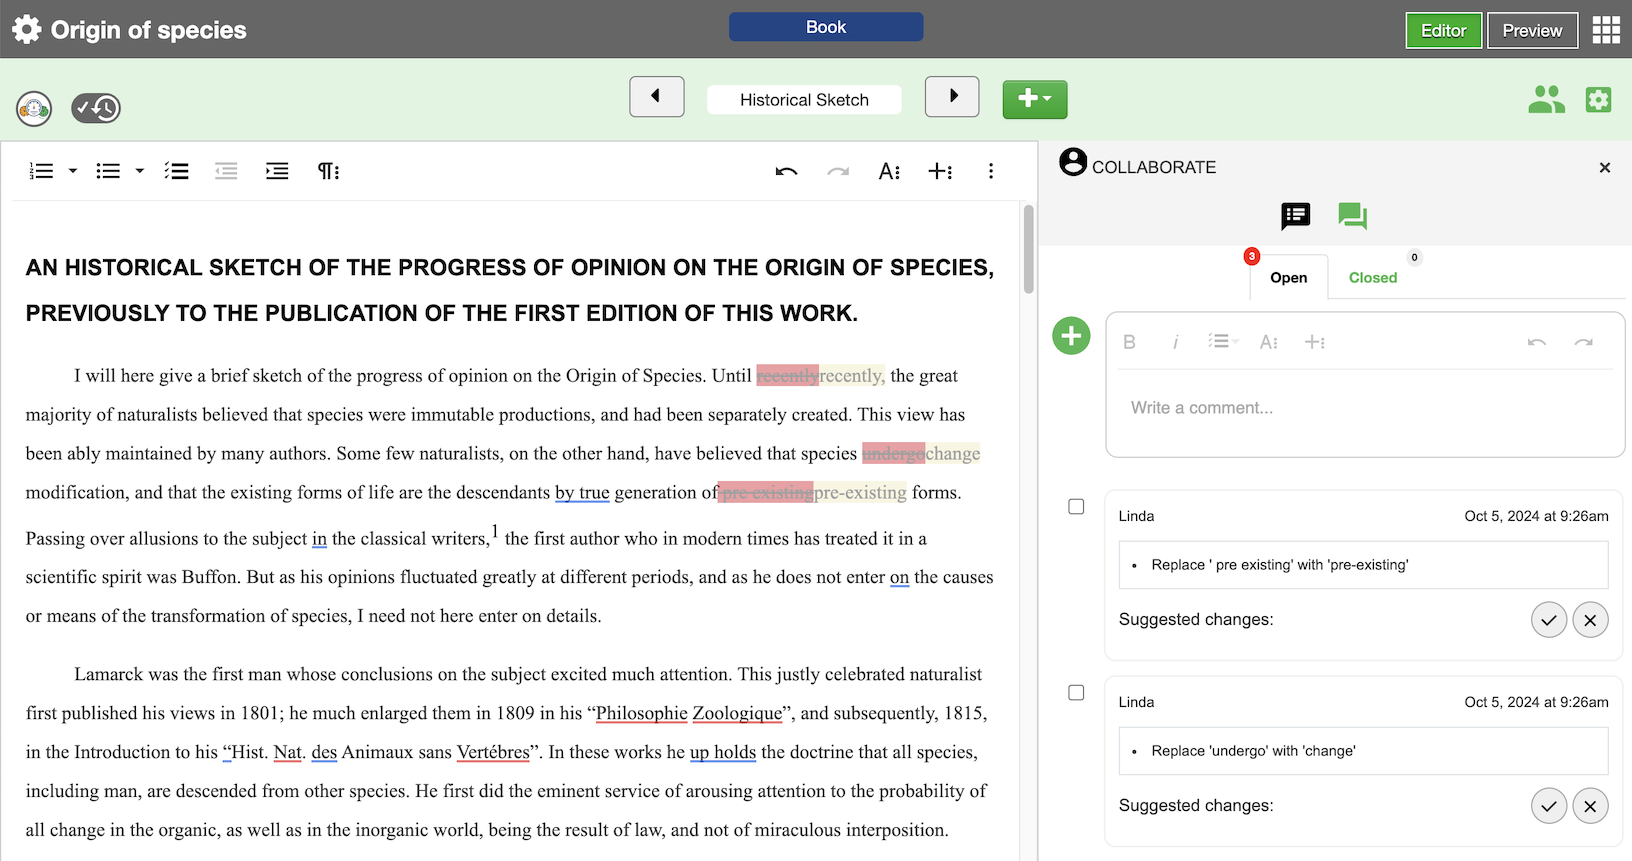Accept the 'pre-existing' suggested change
Viewport: 1632px width, 861px height.
pos(1548,620)
